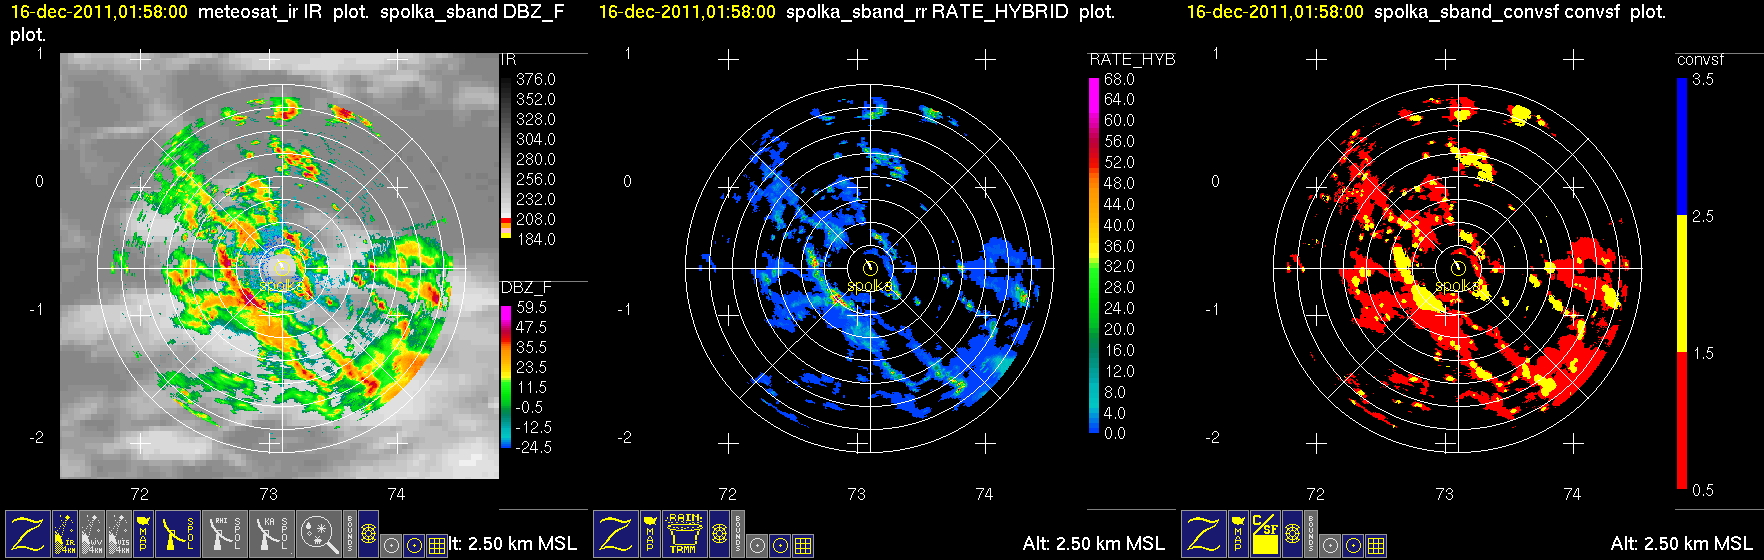Toggle the grid icon in rain rate panel

803,546
